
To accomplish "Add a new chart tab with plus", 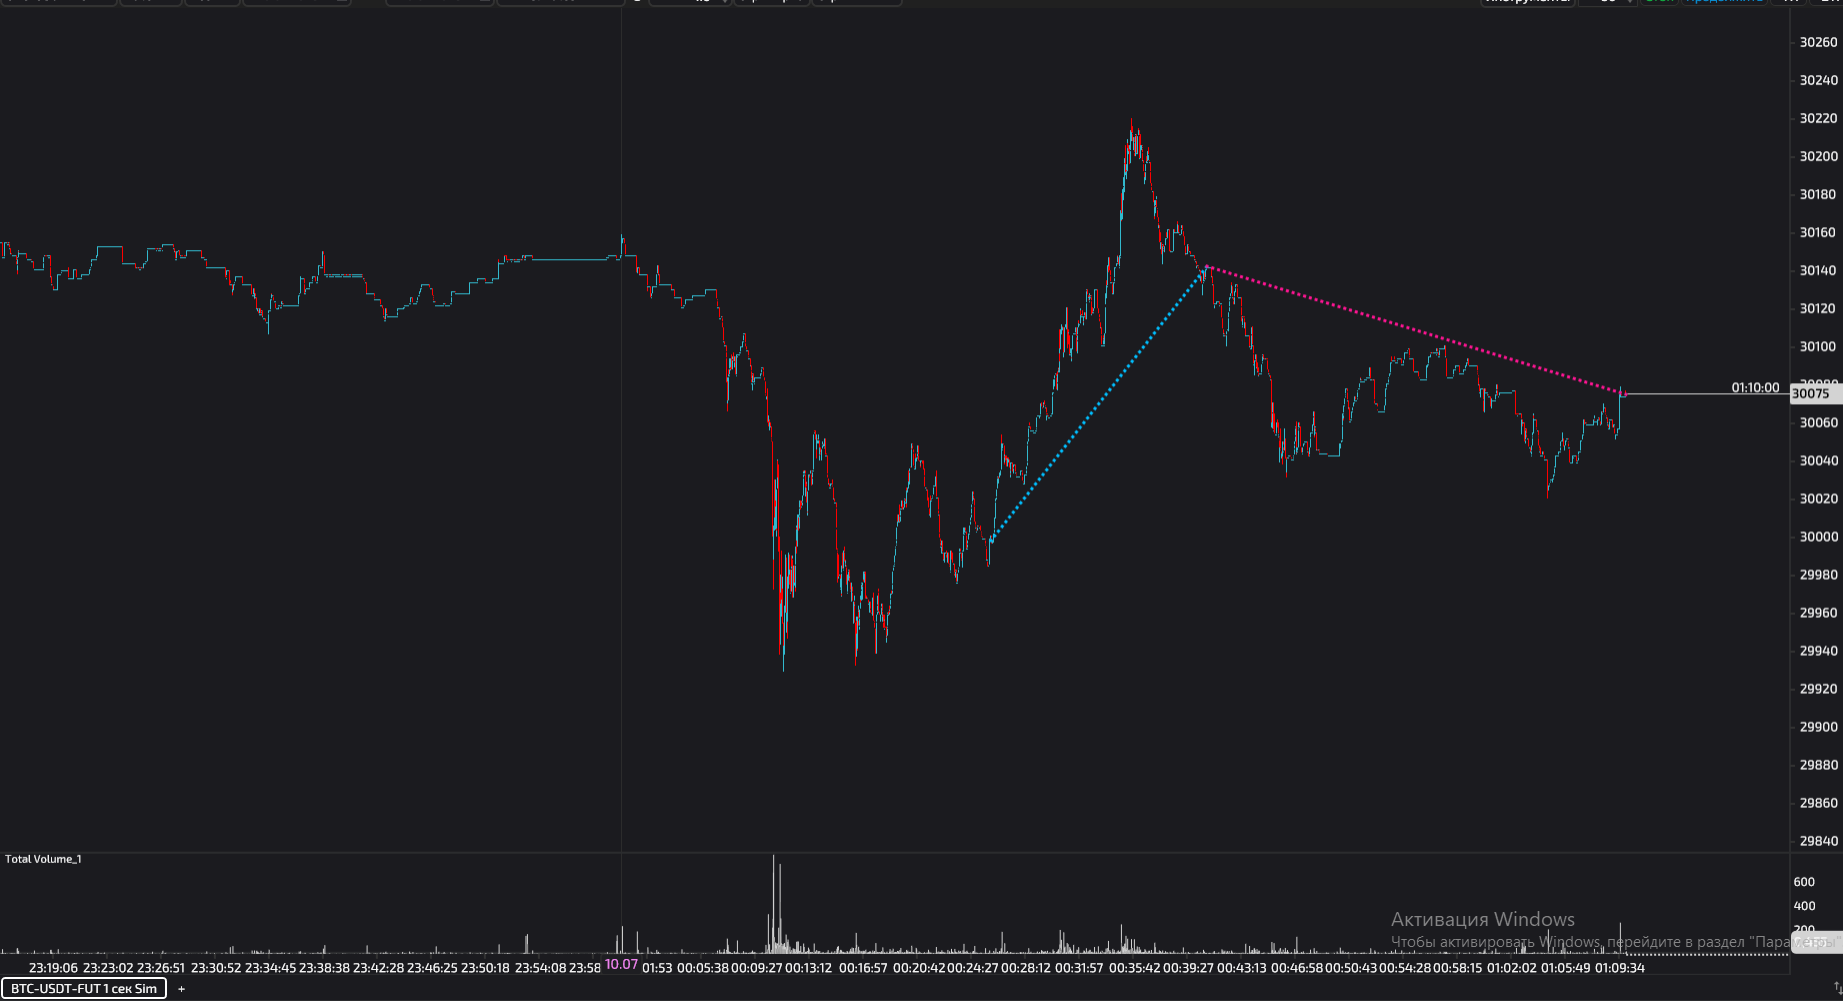I will point(181,989).
